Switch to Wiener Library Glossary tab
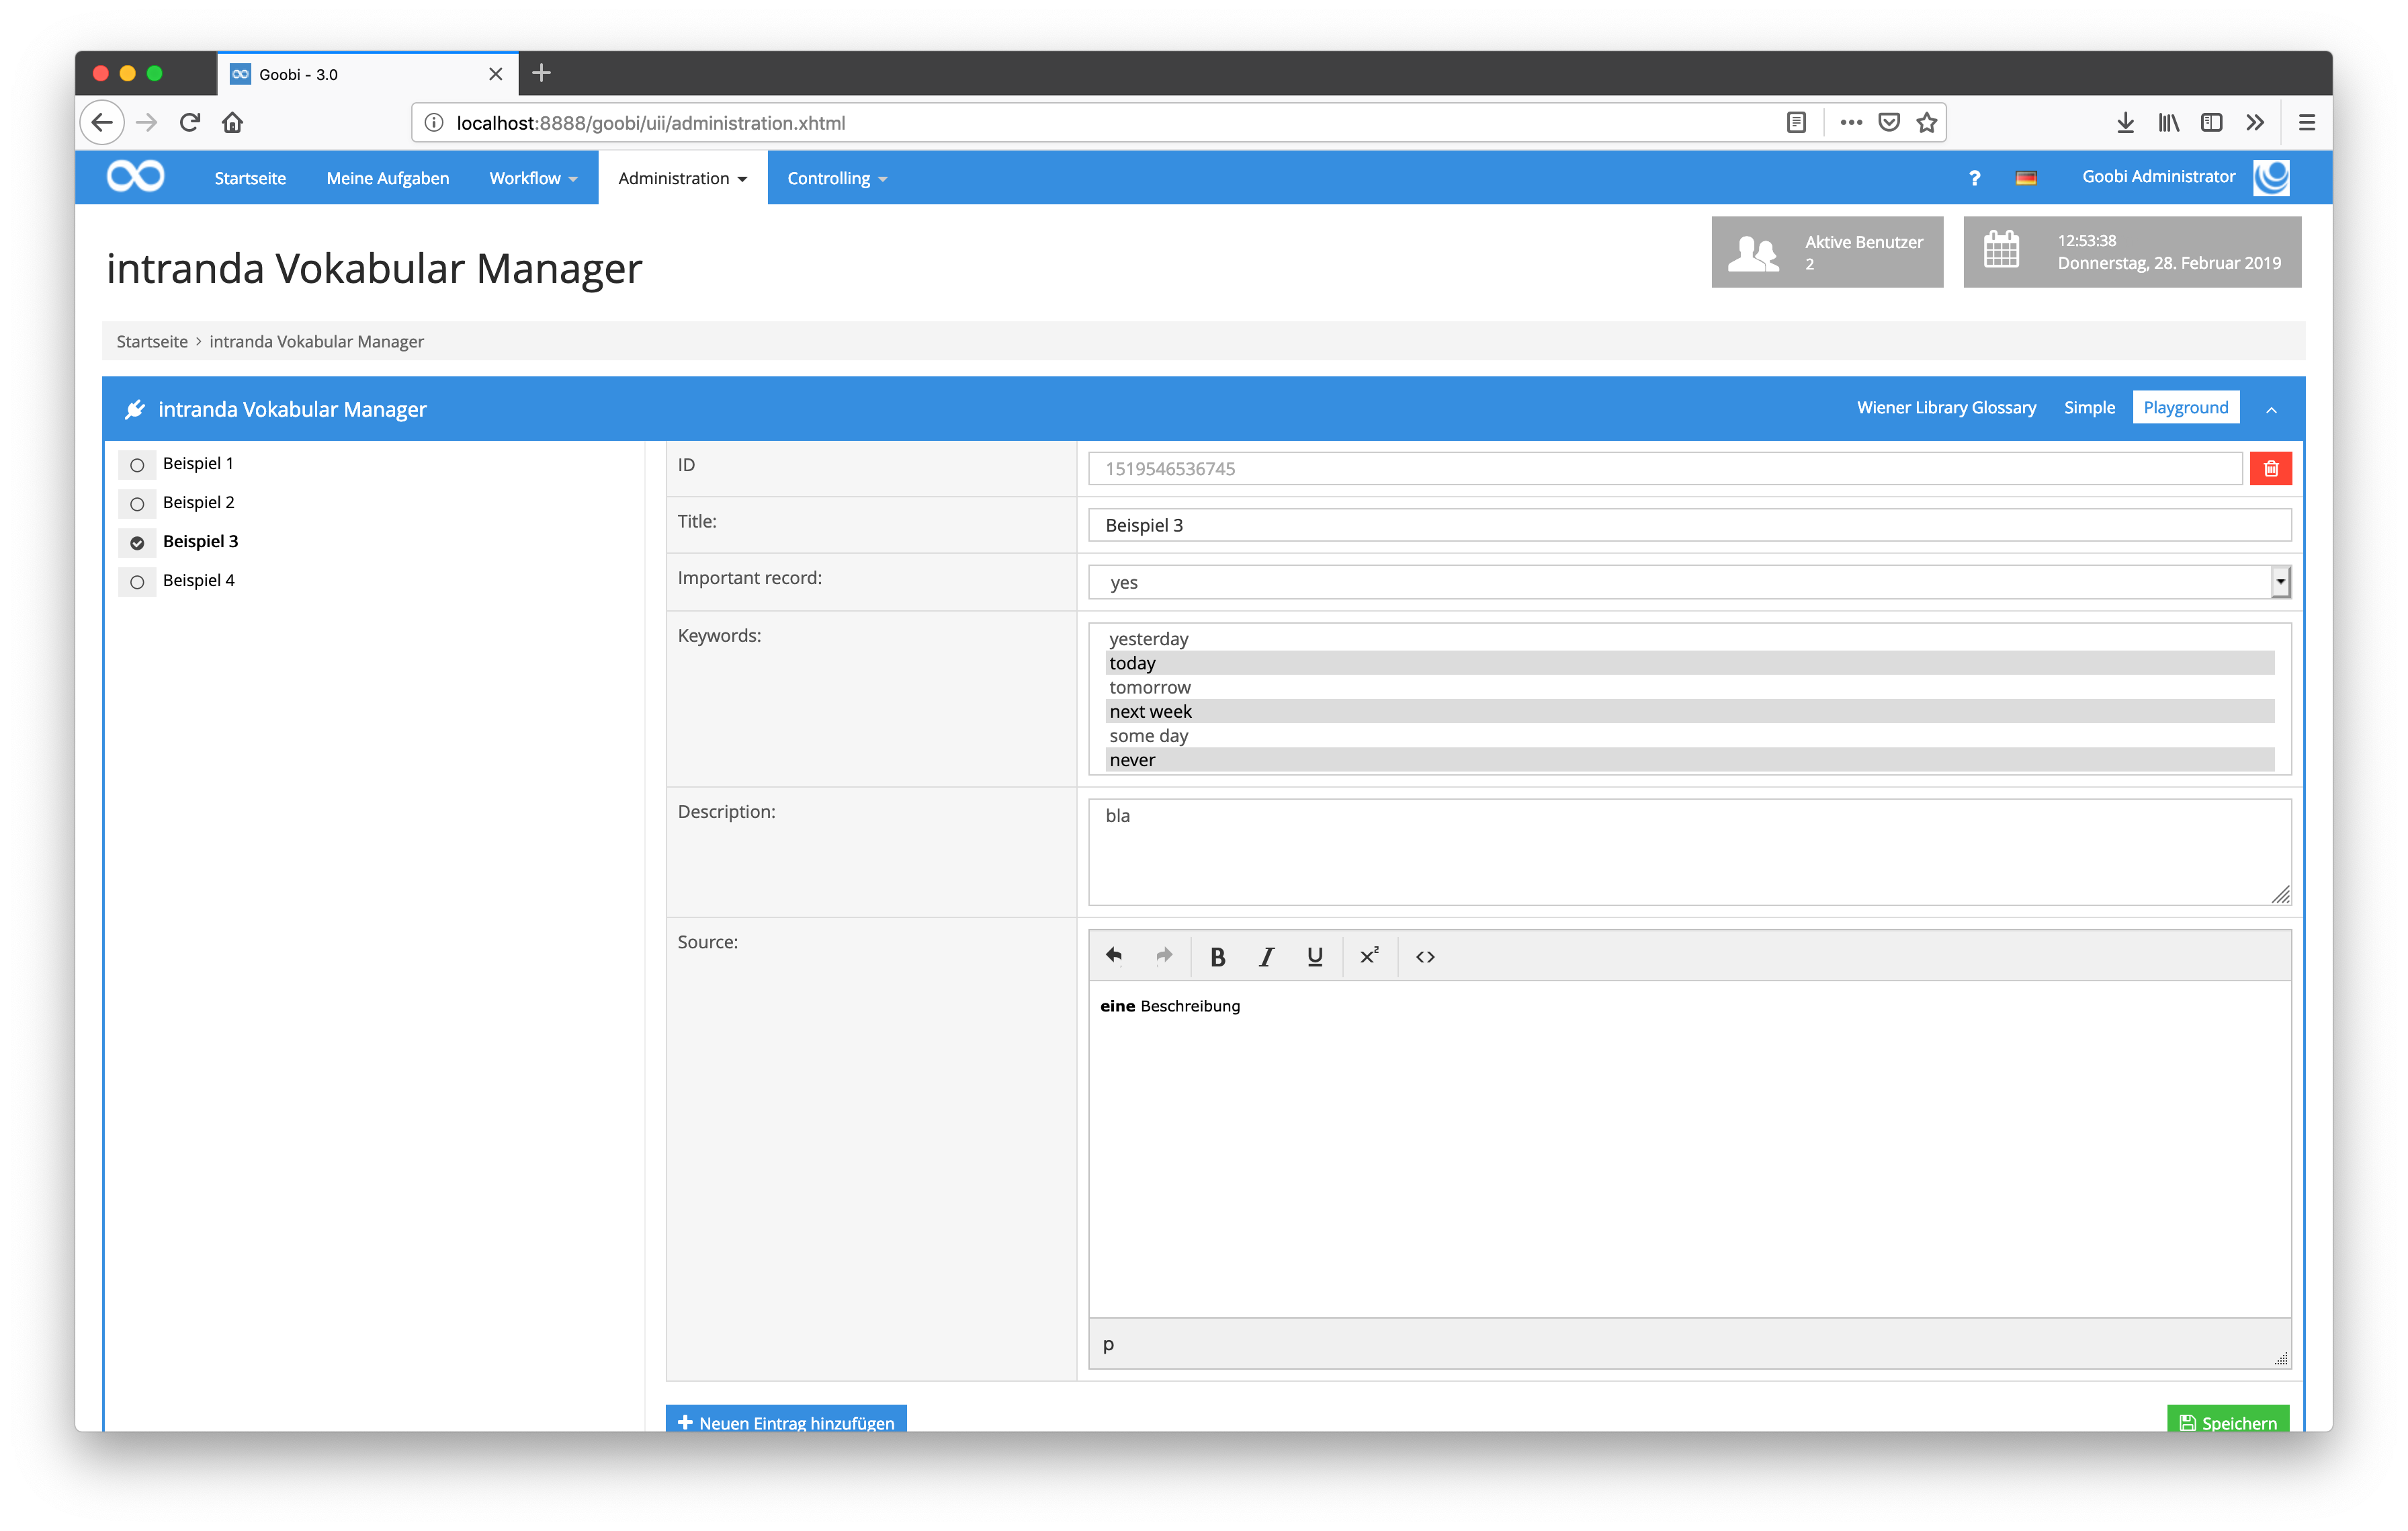The height and width of the screenshot is (1531, 2408). click(x=1946, y=408)
